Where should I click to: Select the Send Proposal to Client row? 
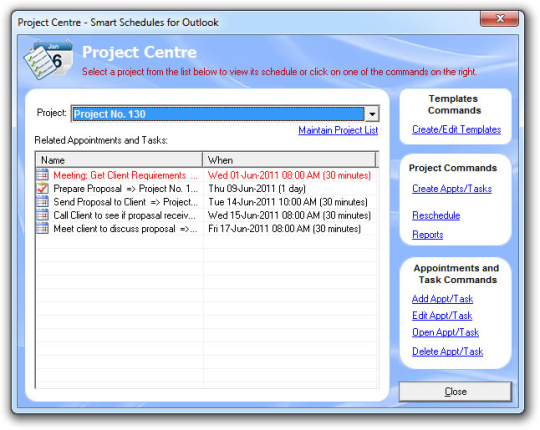coord(207,202)
